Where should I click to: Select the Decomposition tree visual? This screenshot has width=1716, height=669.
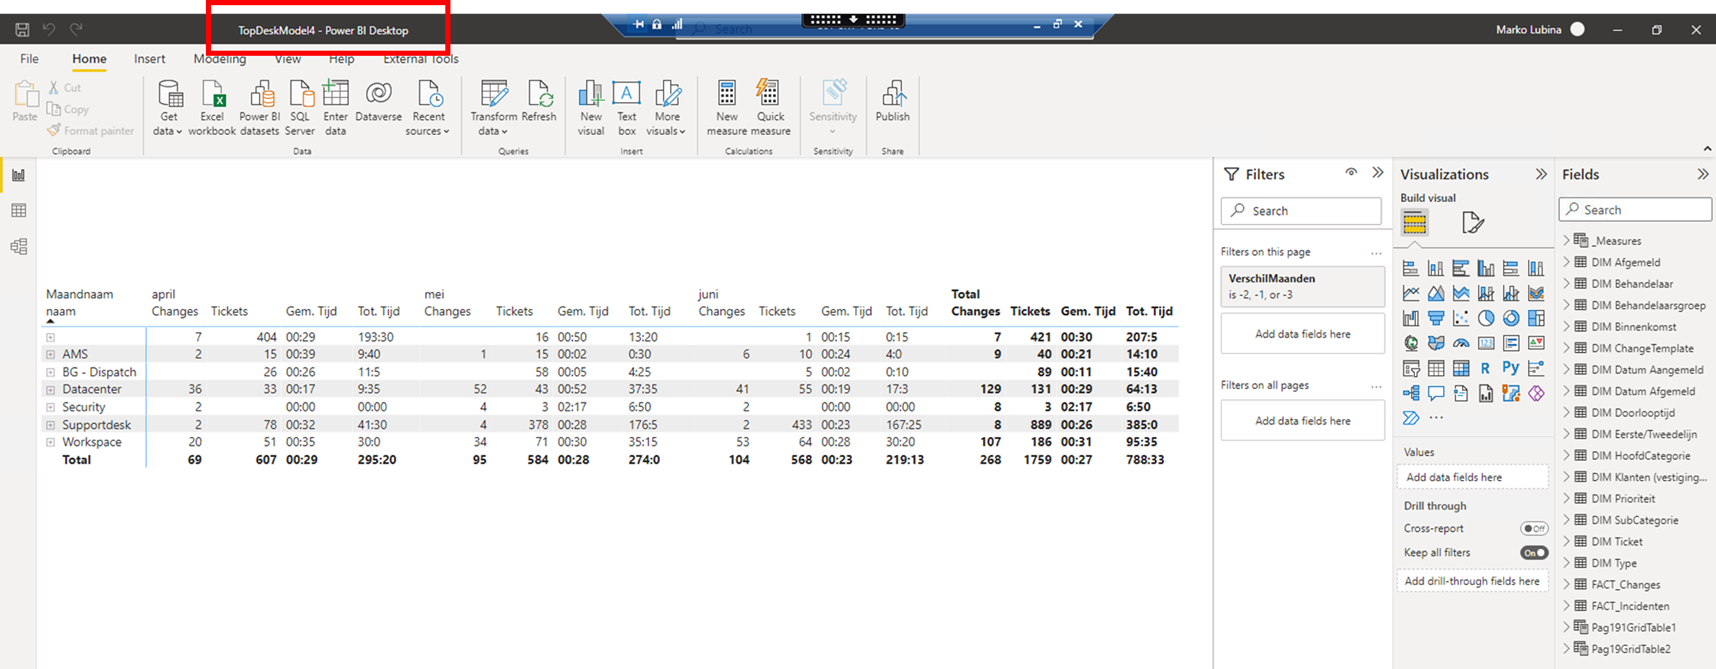1411,394
